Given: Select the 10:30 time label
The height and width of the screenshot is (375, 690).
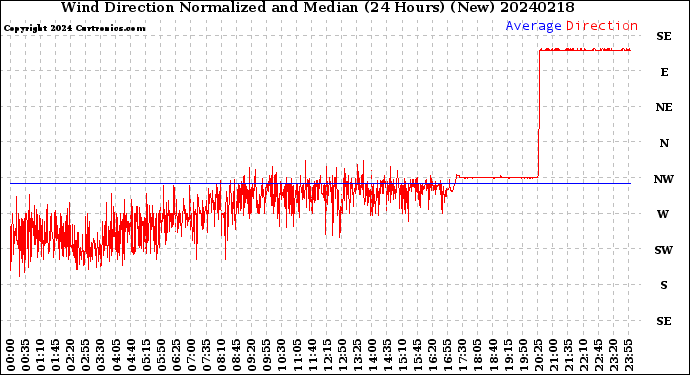Looking at the screenshot, I should point(282,355).
